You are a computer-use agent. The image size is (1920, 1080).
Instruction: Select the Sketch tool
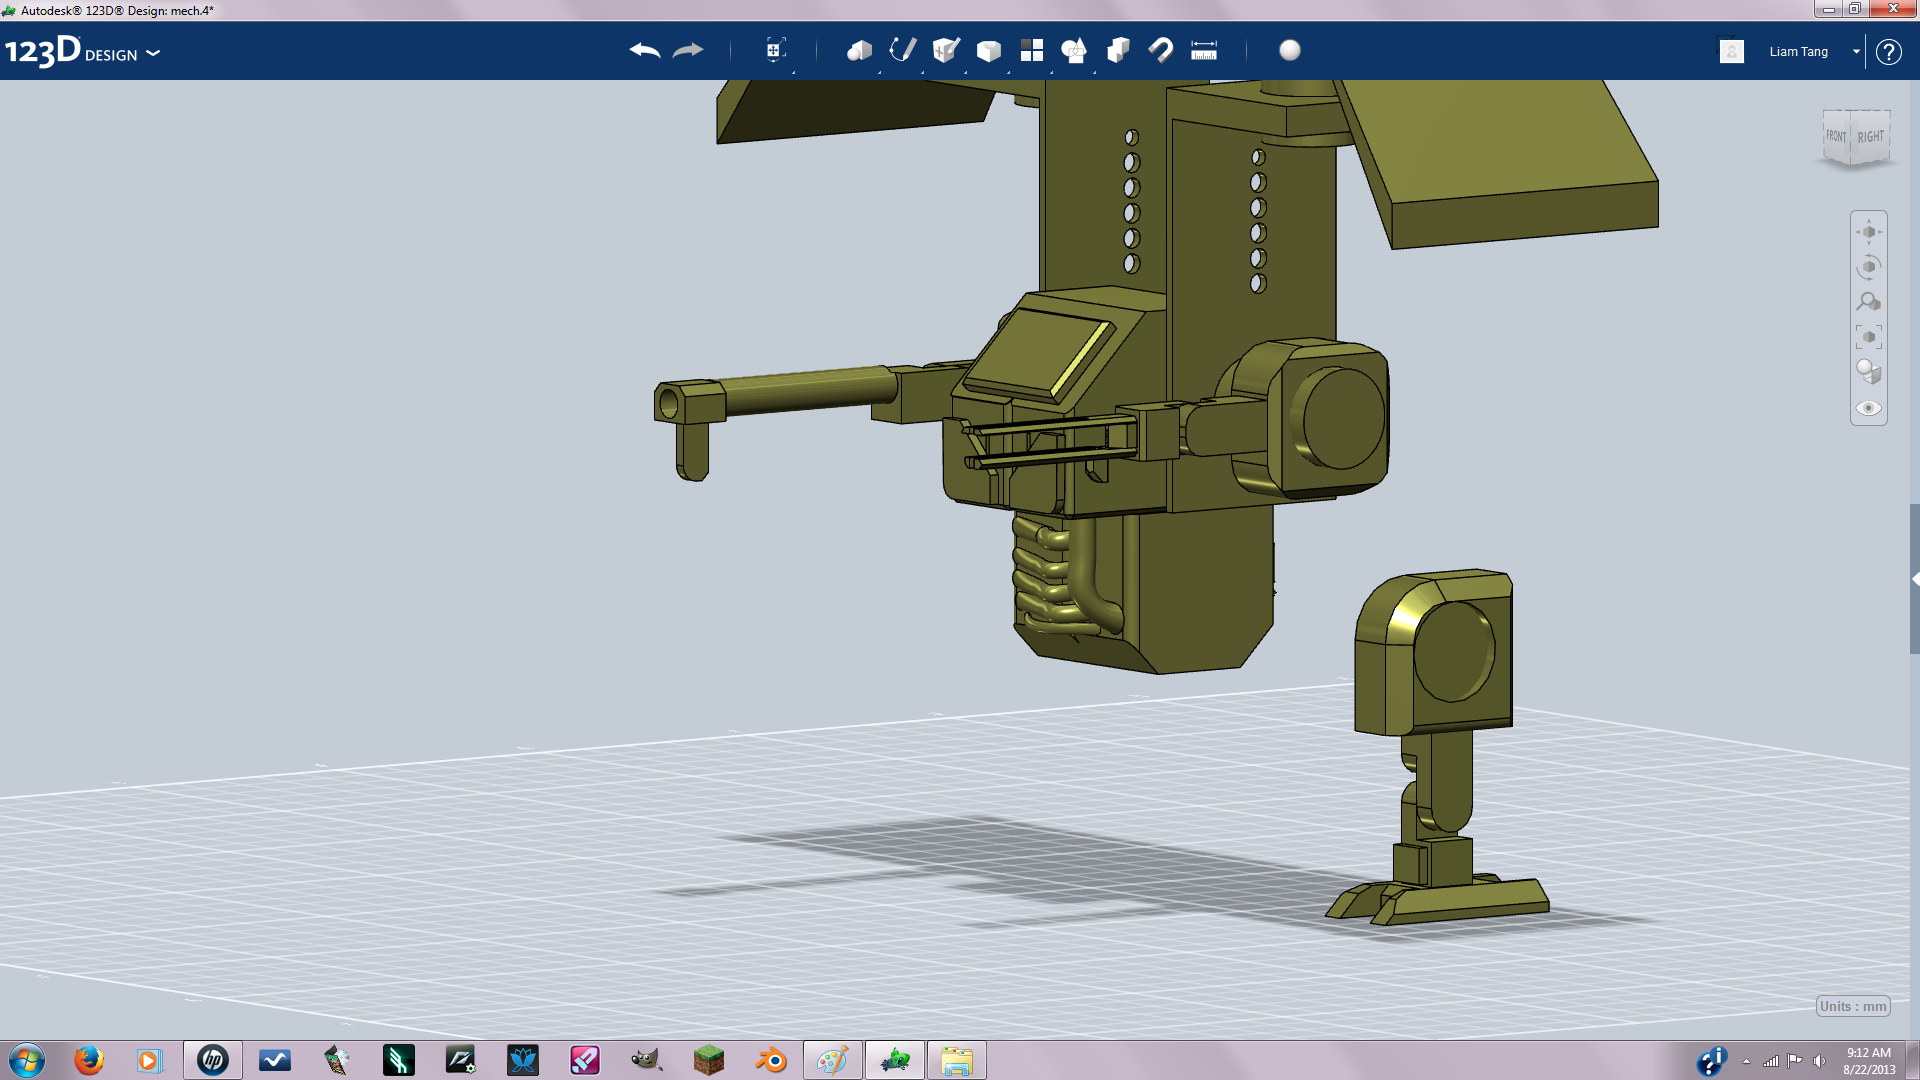(903, 50)
